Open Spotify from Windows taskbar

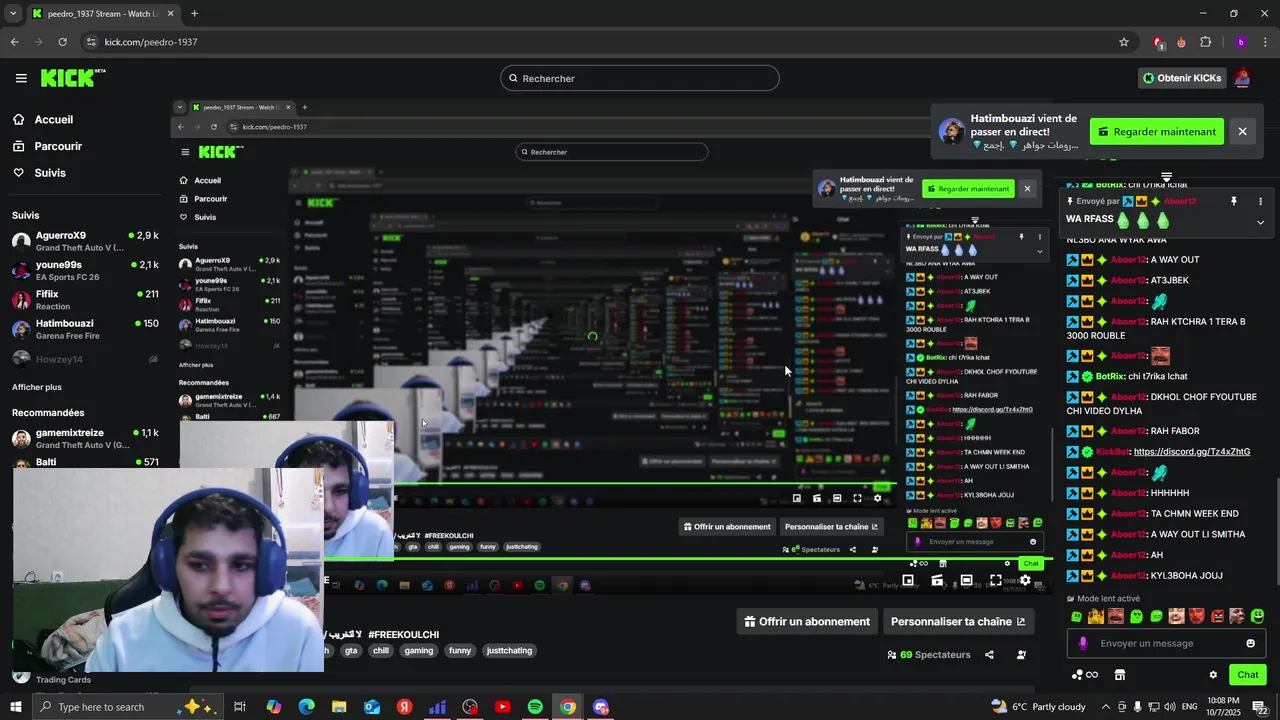pyautogui.click(x=535, y=707)
